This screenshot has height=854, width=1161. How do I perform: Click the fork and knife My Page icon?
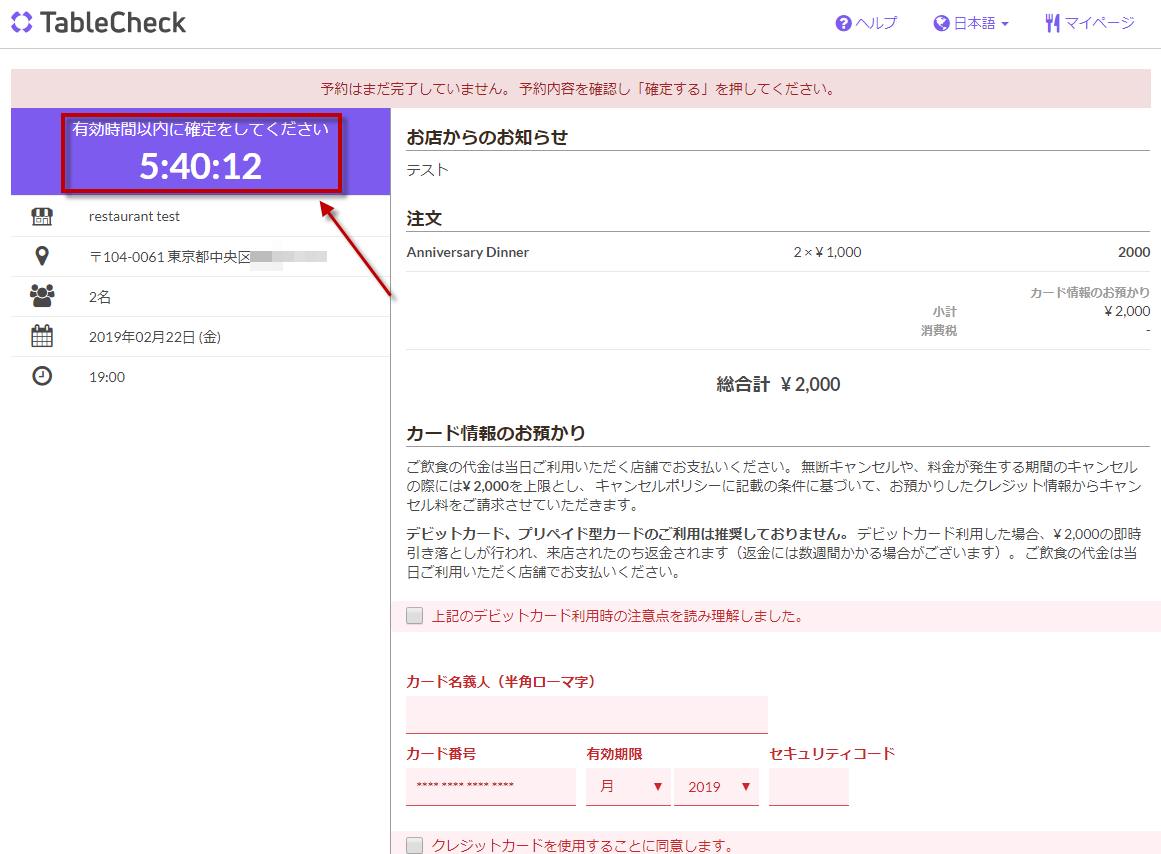(x=1052, y=23)
